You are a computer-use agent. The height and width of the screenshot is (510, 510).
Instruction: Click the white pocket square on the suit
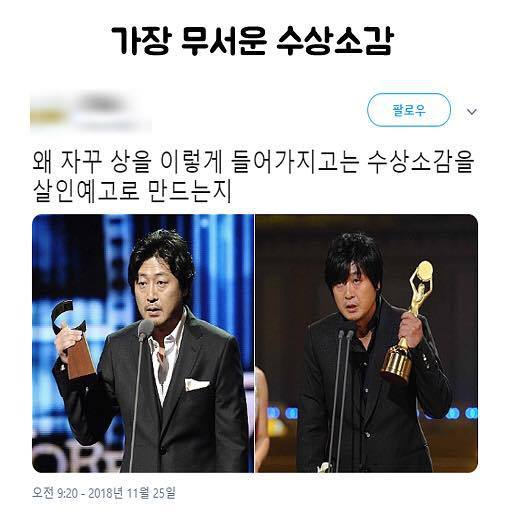197,384
